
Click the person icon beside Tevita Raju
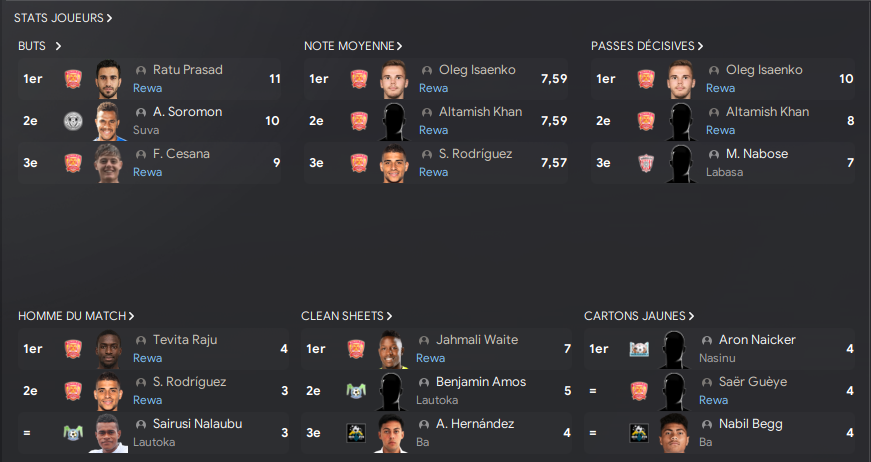(x=141, y=341)
